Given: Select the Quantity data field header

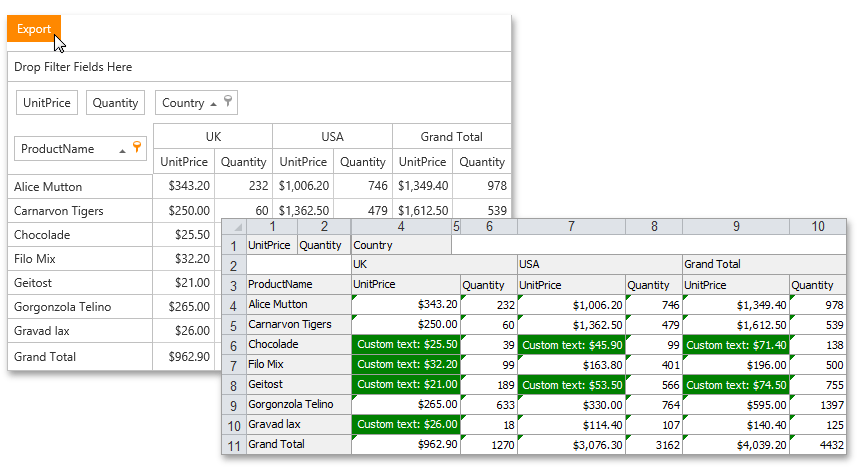Looking at the screenshot, I should (115, 103).
